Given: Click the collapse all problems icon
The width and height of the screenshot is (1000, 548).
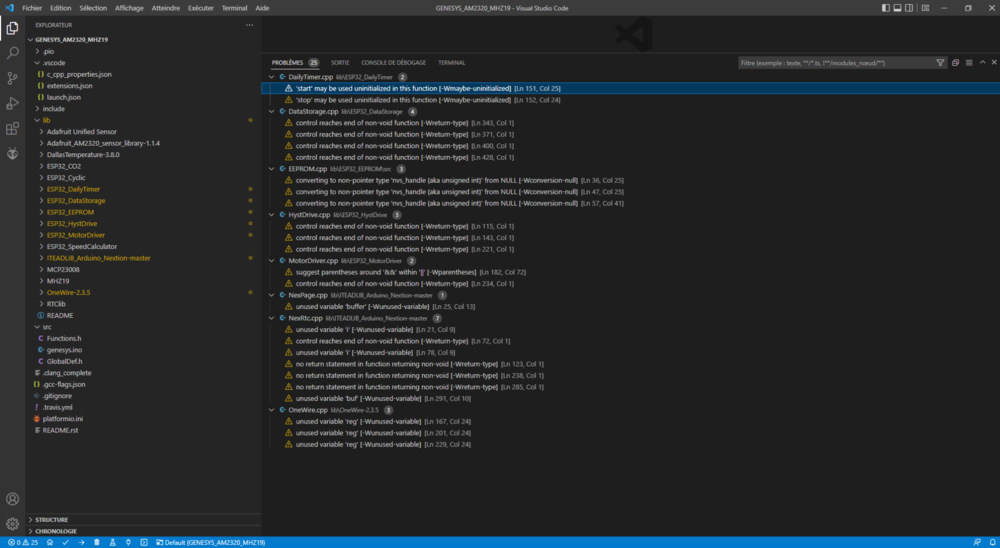Looking at the screenshot, I should (x=955, y=63).
